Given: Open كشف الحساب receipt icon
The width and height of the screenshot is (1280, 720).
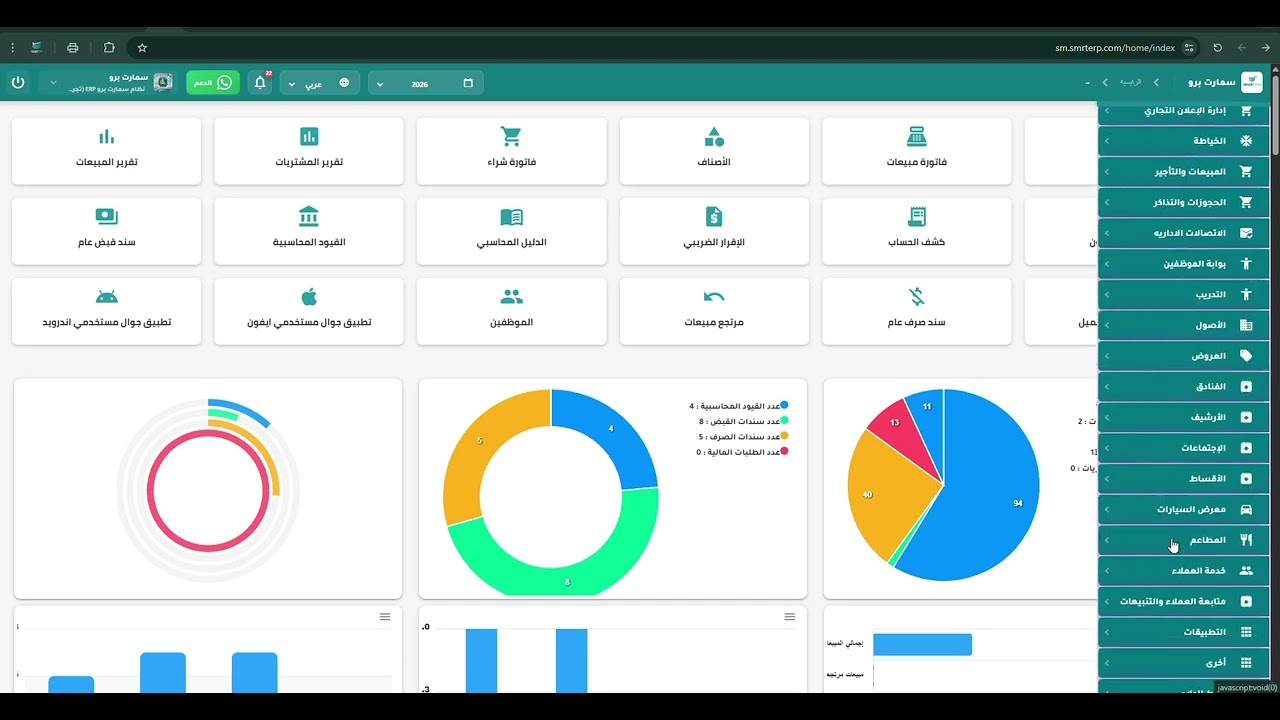Looking at the screenshot, I should (x=916, y=217).
